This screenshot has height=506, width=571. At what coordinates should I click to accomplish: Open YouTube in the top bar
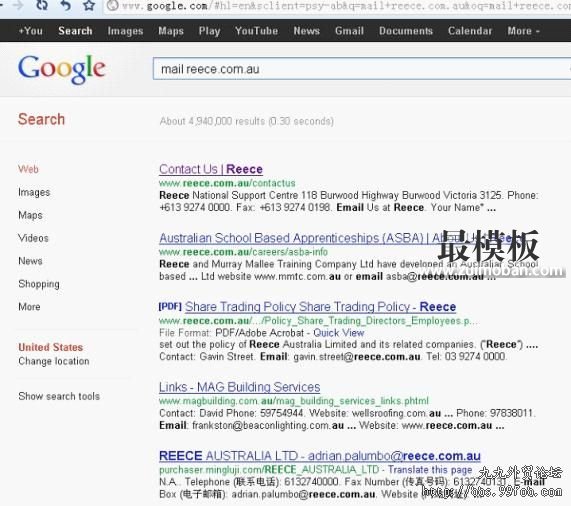coord(256,31)
